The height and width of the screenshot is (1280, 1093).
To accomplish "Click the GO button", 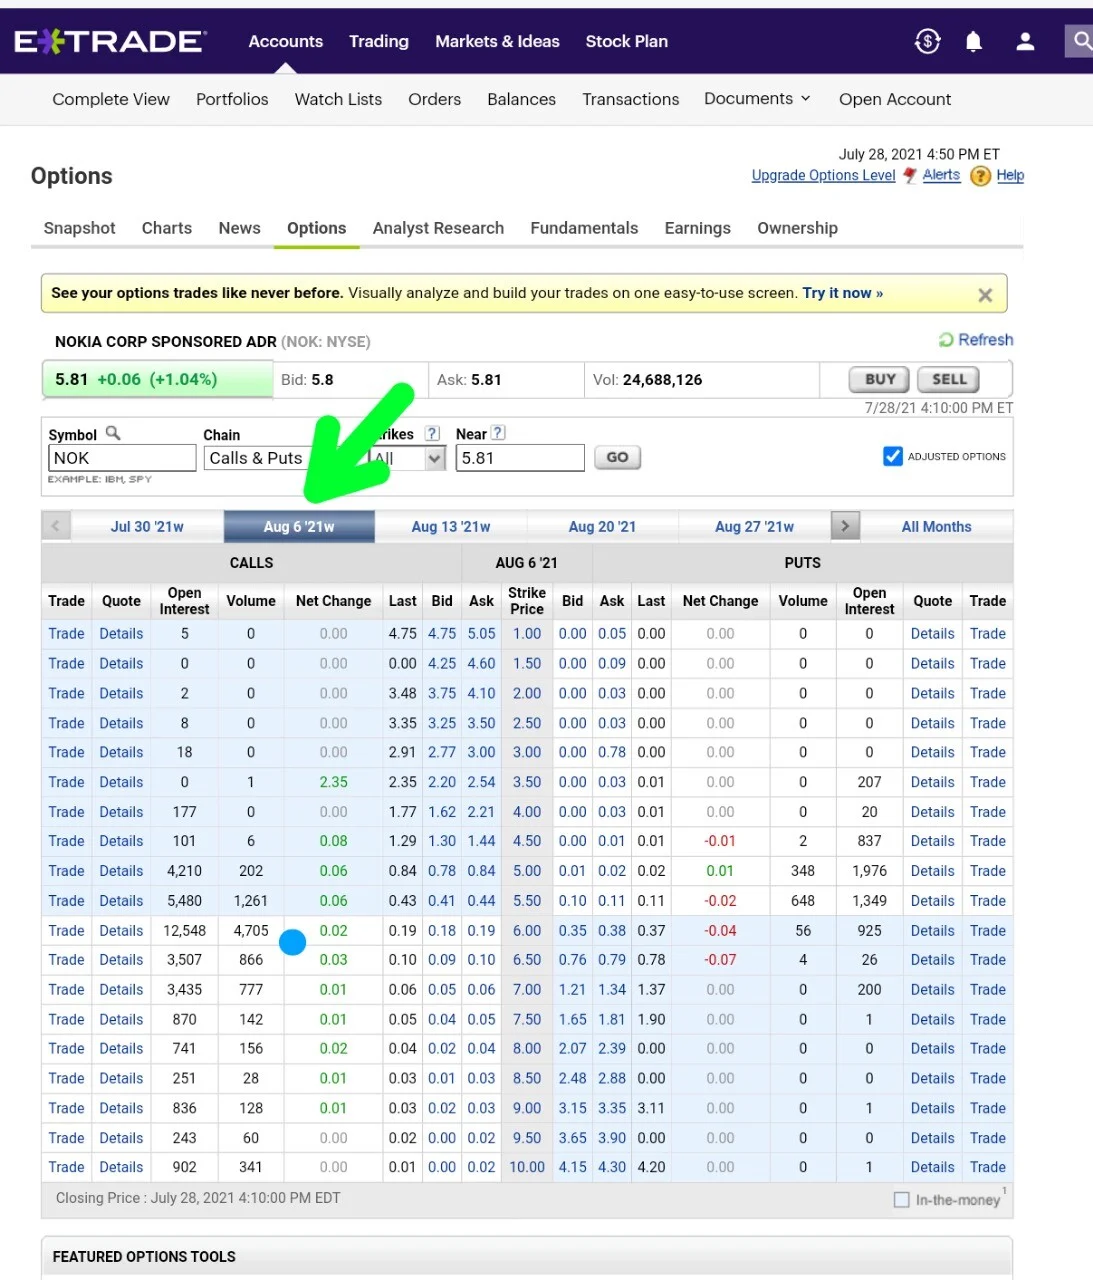I will point(617,457).
